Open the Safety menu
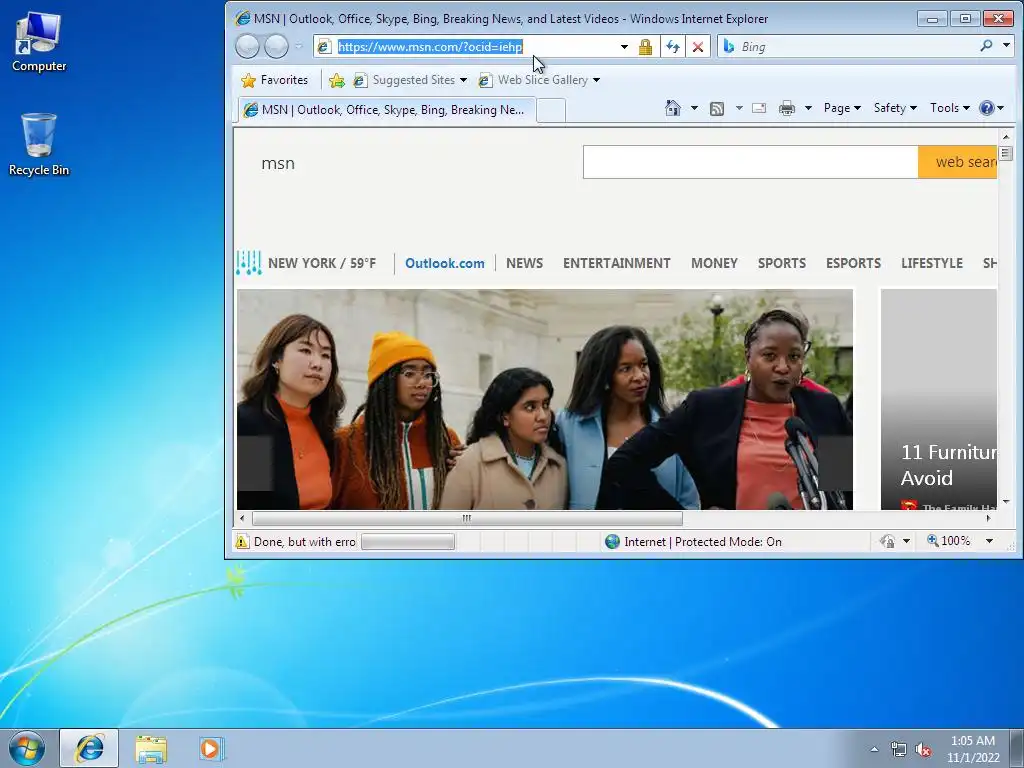The width and height of the screenshot is (1024, 768). pyautogui.click(x=895, y=108)
